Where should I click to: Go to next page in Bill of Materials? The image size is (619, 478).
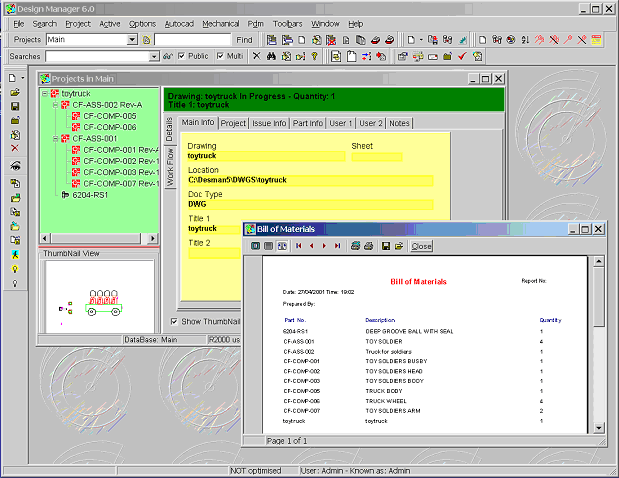[325, 246]
